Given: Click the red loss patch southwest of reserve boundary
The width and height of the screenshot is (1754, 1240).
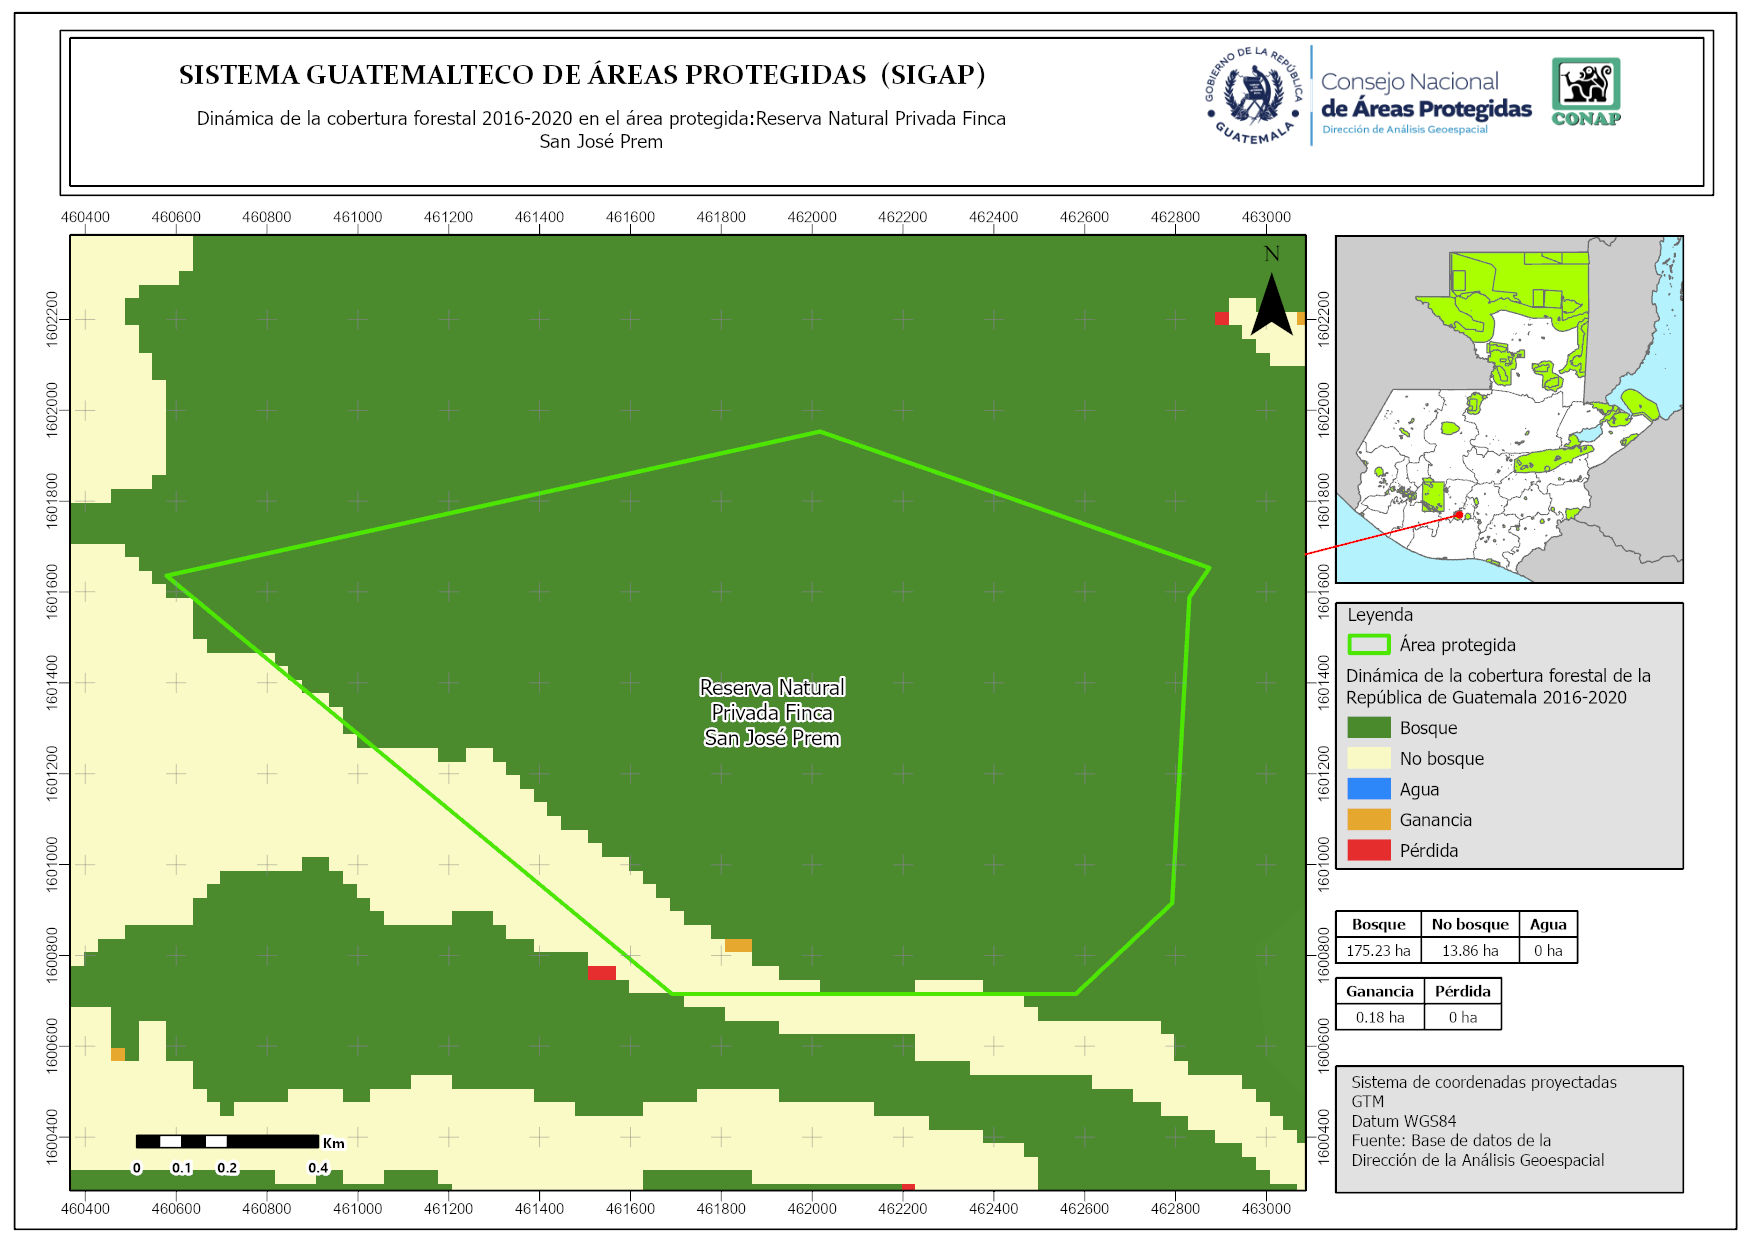Looking at the screenshot, I should pos(601,972).
